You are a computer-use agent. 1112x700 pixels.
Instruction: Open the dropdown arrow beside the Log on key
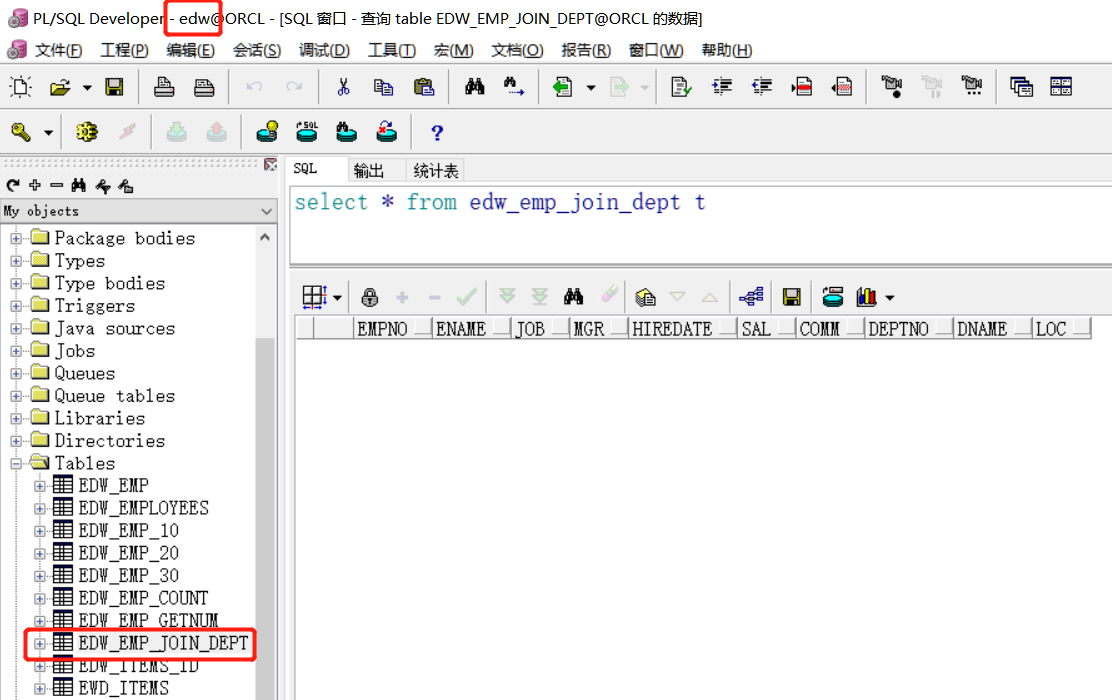click(x=48, y=133)
